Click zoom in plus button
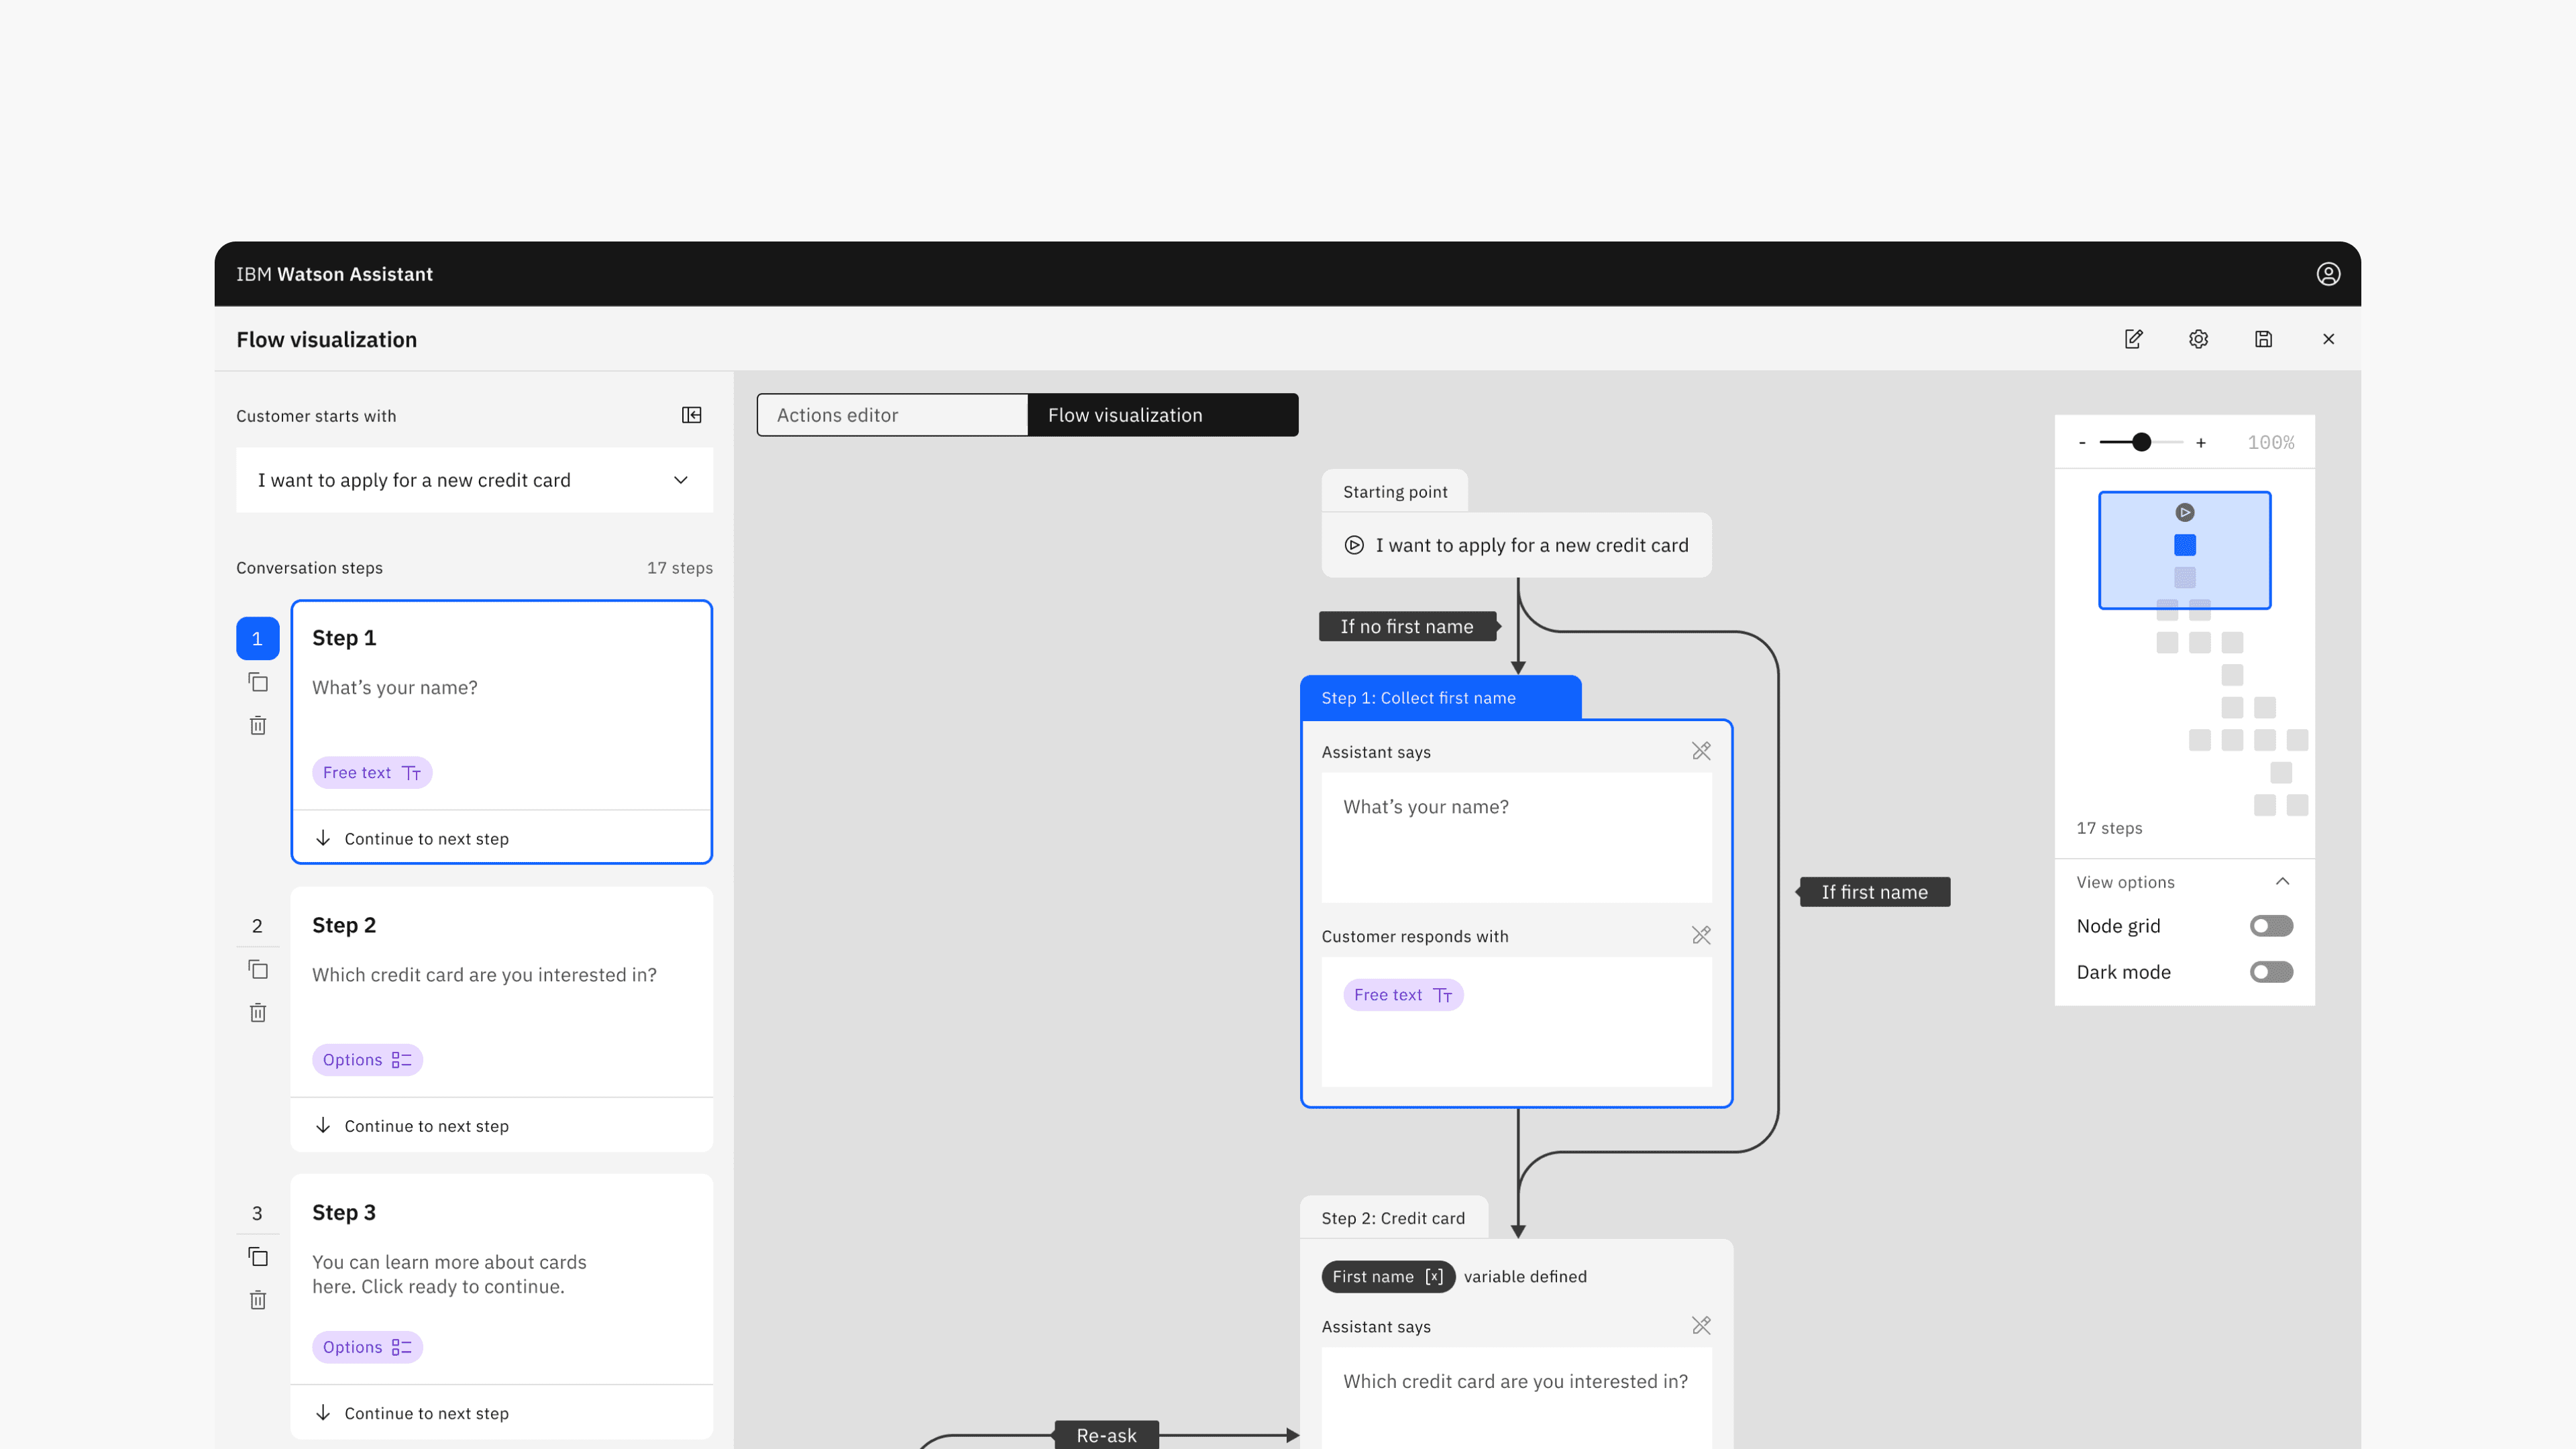Image resolution: width=2576 pixels, height=1449 pixels. point(2201,443)
